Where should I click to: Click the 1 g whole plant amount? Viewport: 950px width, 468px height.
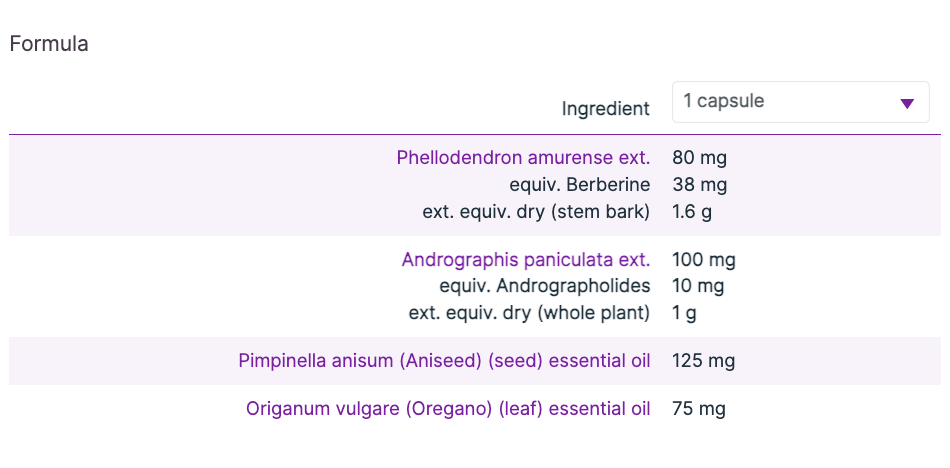[684, 313]
